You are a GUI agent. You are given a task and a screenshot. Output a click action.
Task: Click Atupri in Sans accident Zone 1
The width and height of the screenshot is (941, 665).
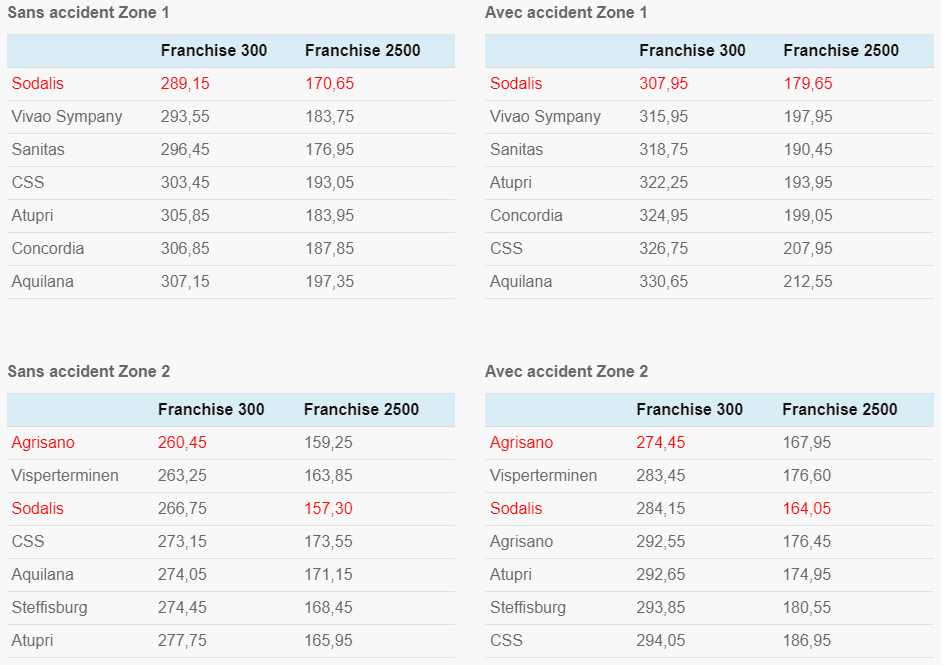point(32,215)
